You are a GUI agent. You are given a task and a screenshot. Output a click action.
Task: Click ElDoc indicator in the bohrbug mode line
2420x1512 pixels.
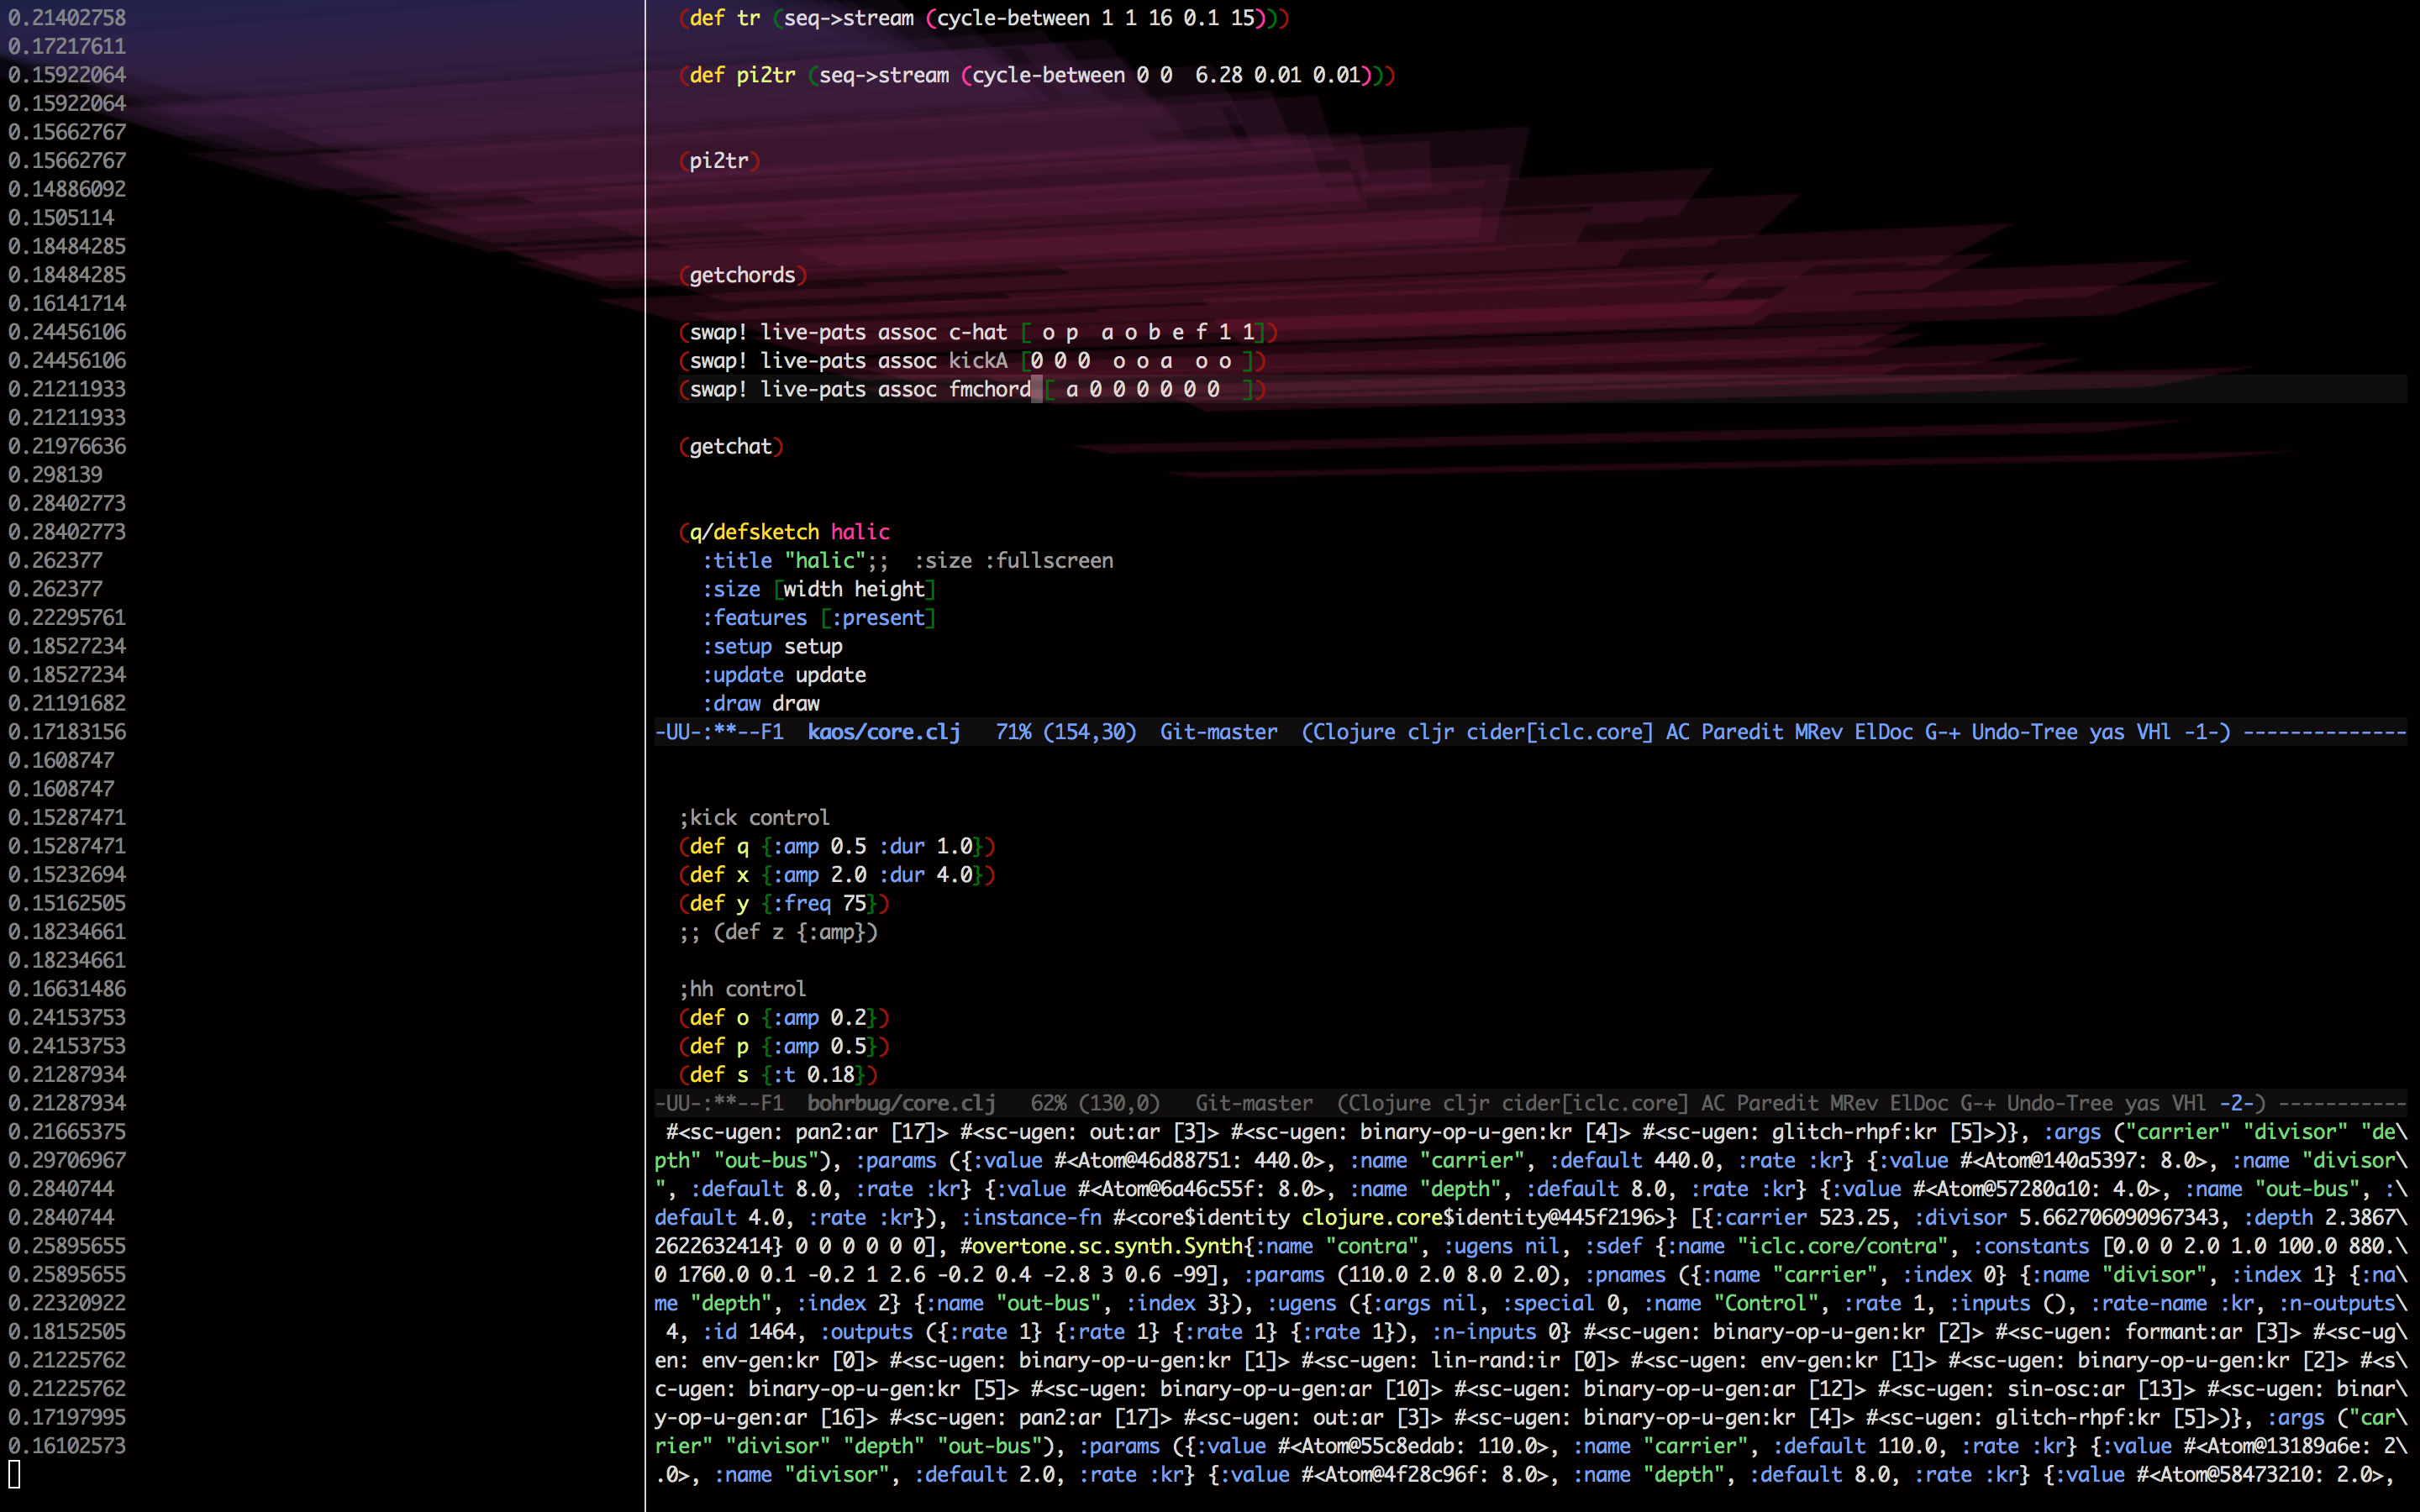tap(1918, 1103)
